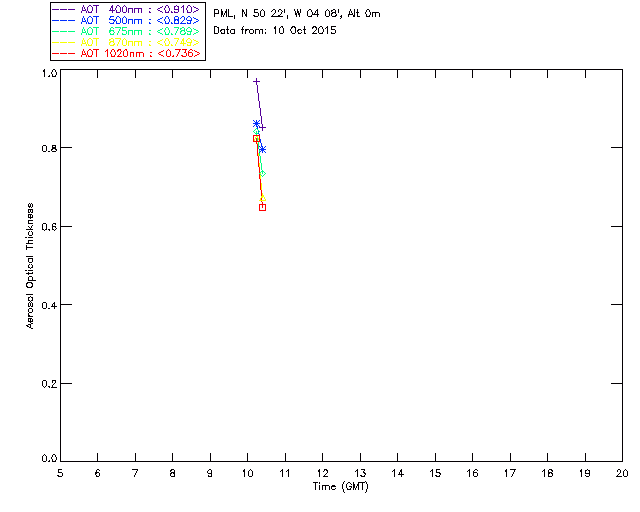Click the 1.0 y-axis tick label
The height and width of the screenshot is (512, 640).
[x=49, y=73]
